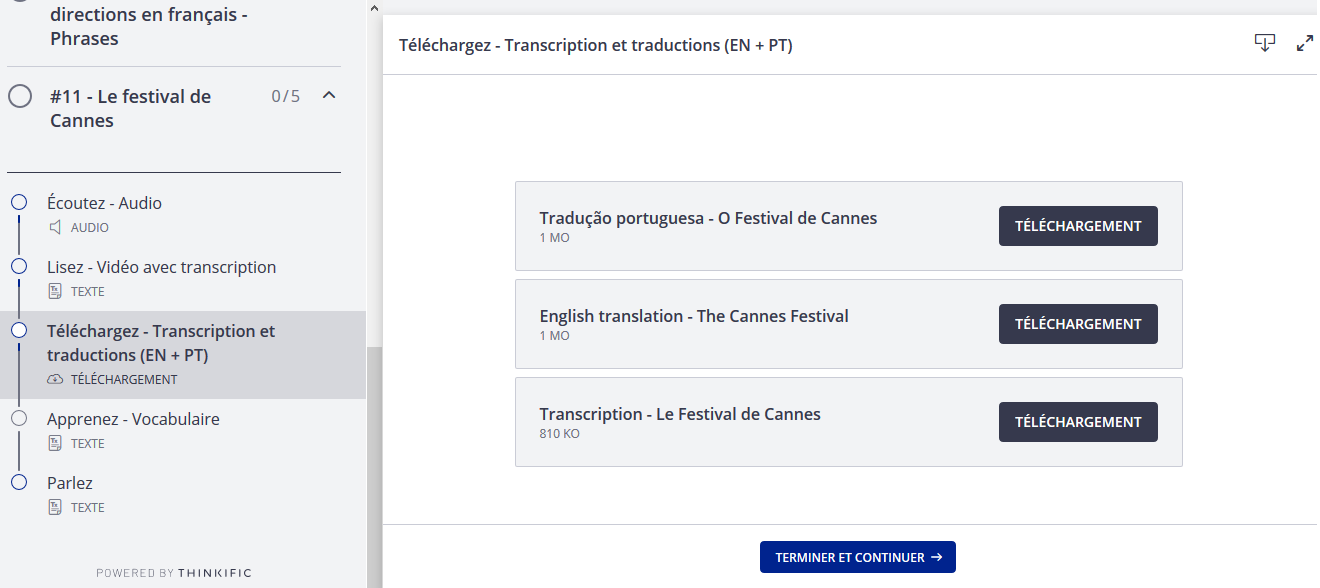Download the Tradução portuguesa file
Screen dimensions: 1320x588
pos(1077,226)
